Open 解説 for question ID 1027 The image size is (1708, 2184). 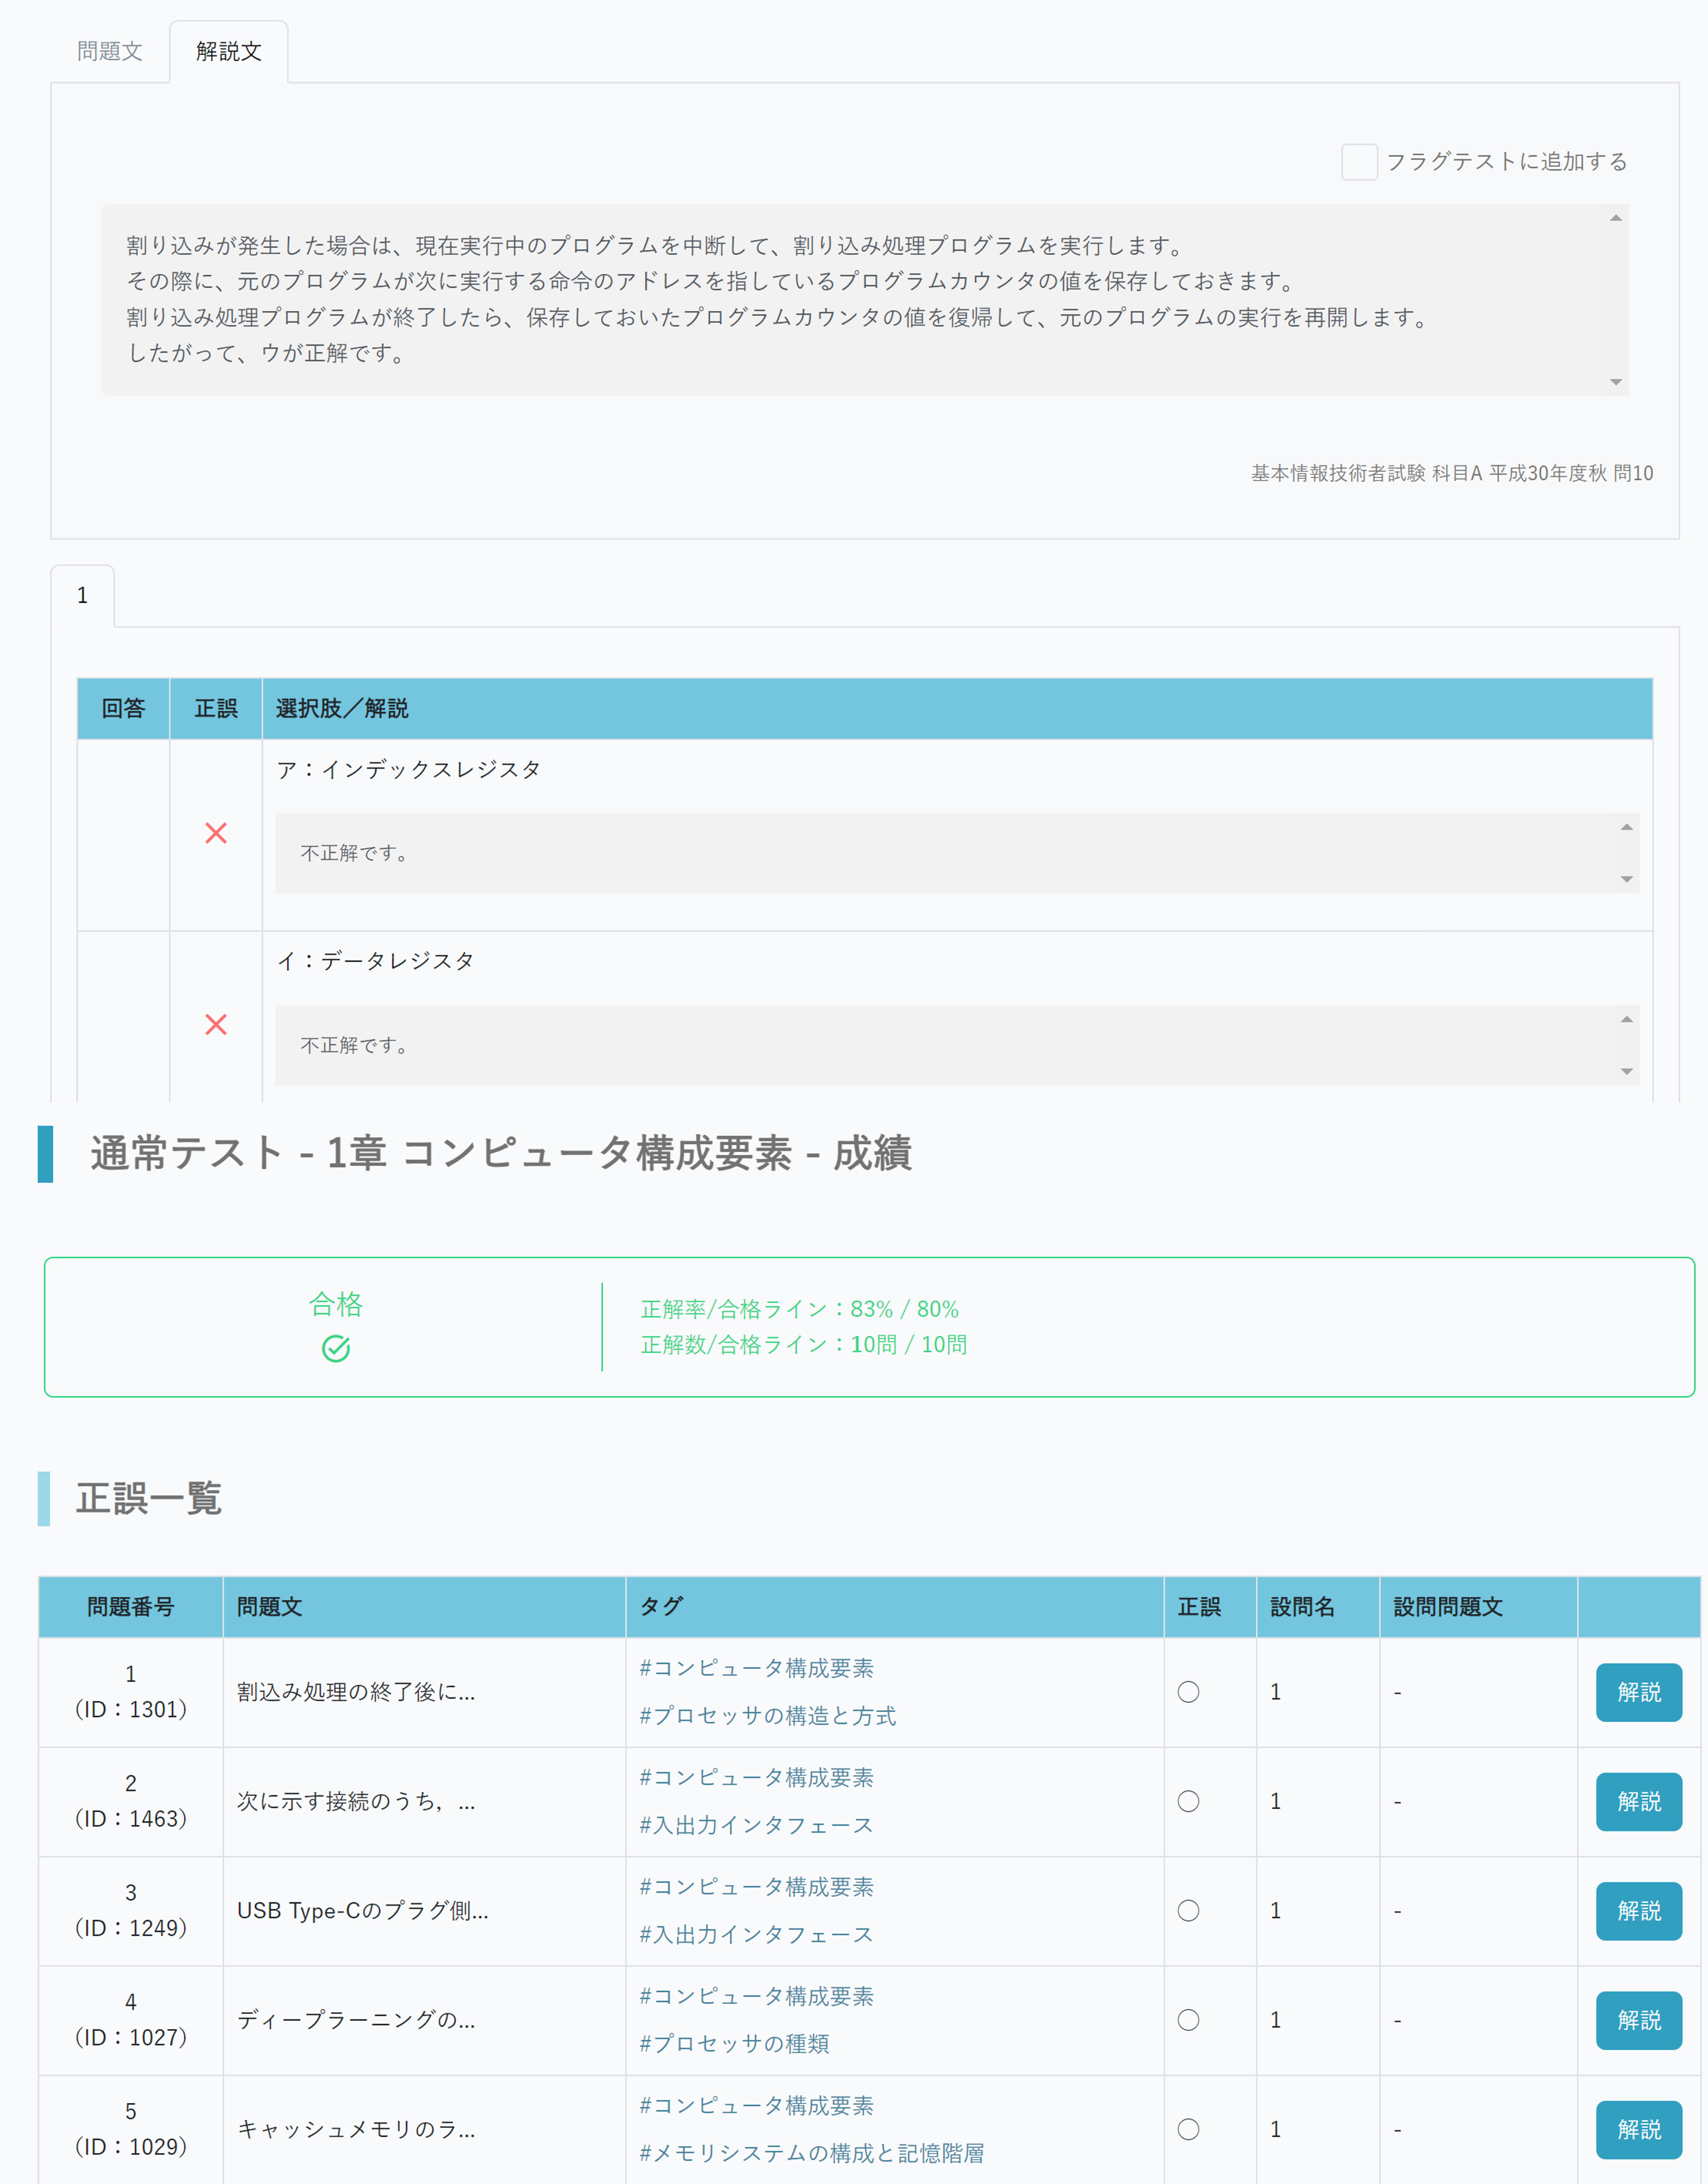click(1639, 2020)
